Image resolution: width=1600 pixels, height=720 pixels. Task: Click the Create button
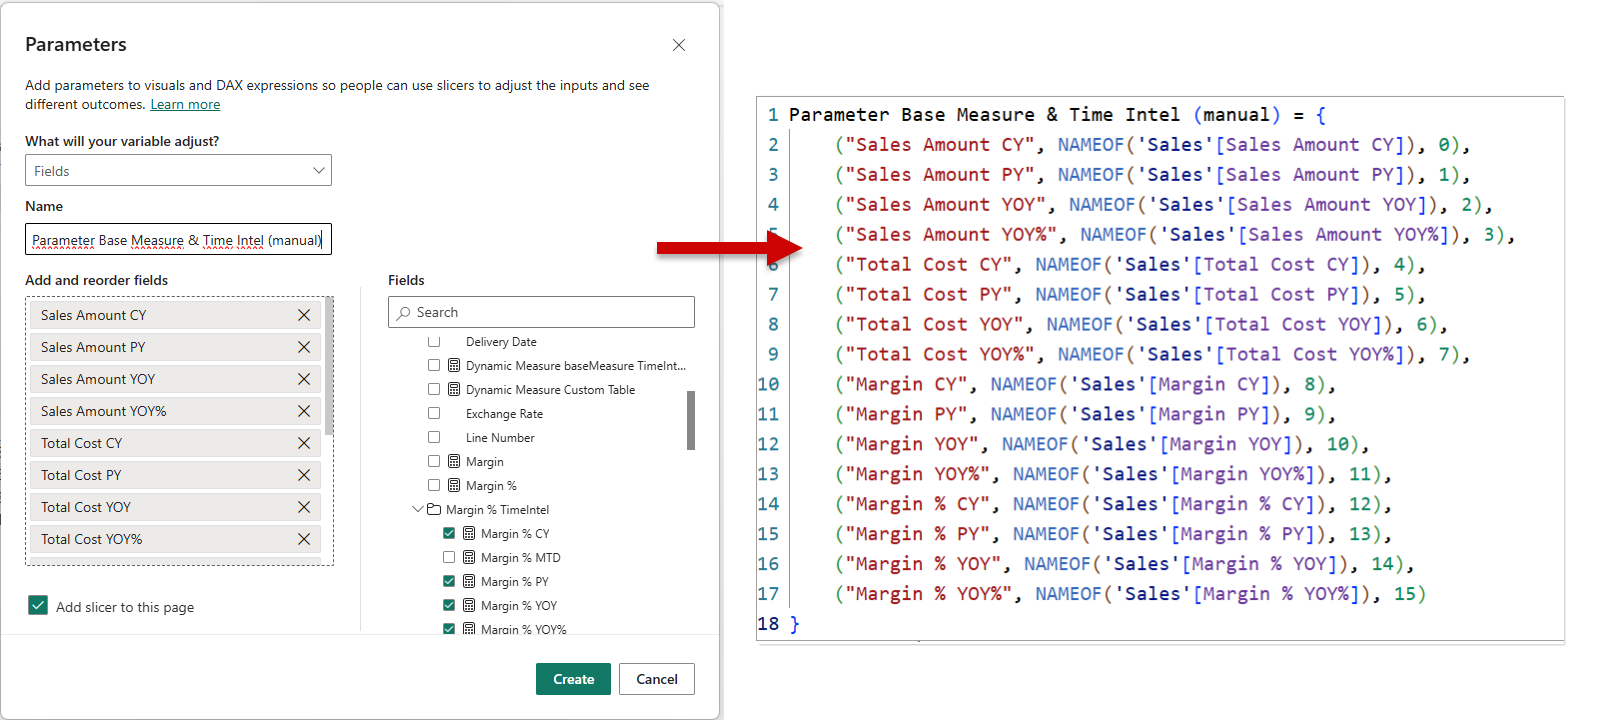tap(573, 679)
